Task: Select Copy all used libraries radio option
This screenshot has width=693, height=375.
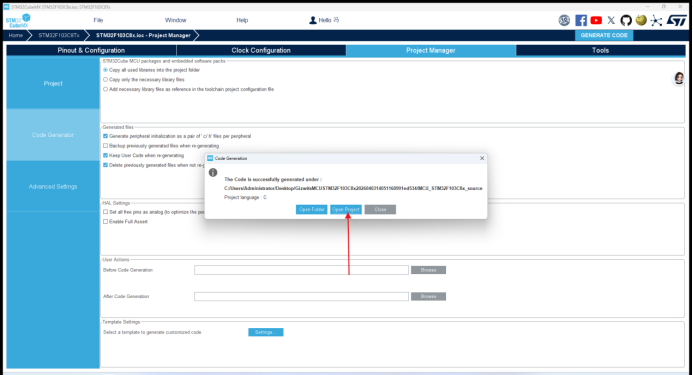Action: point(105,70)
